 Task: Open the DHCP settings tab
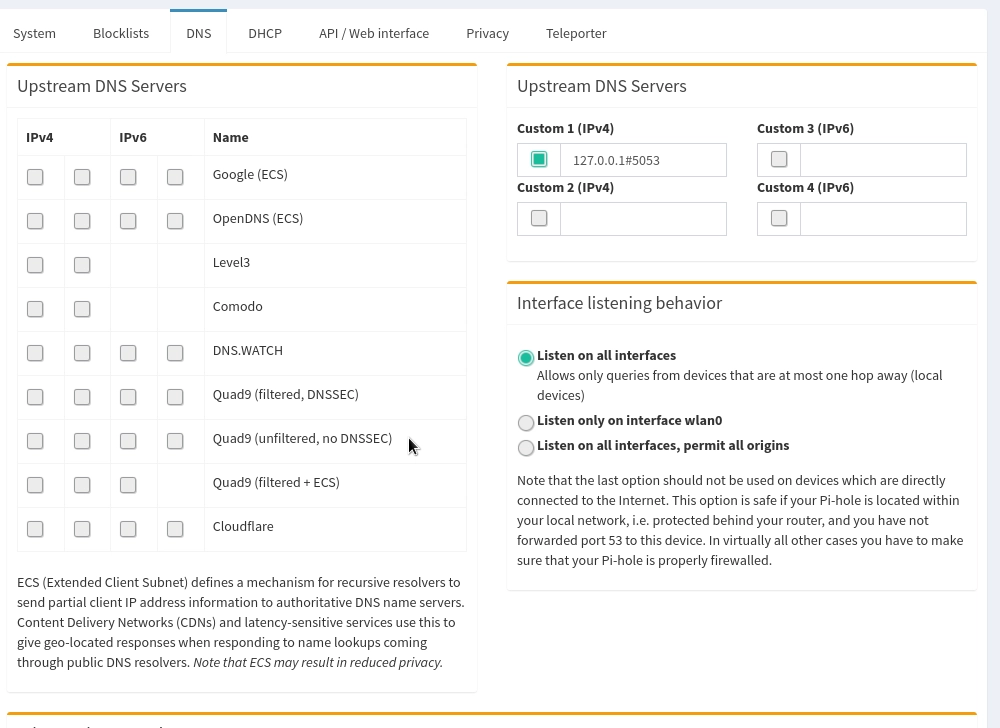coord(265,33)
